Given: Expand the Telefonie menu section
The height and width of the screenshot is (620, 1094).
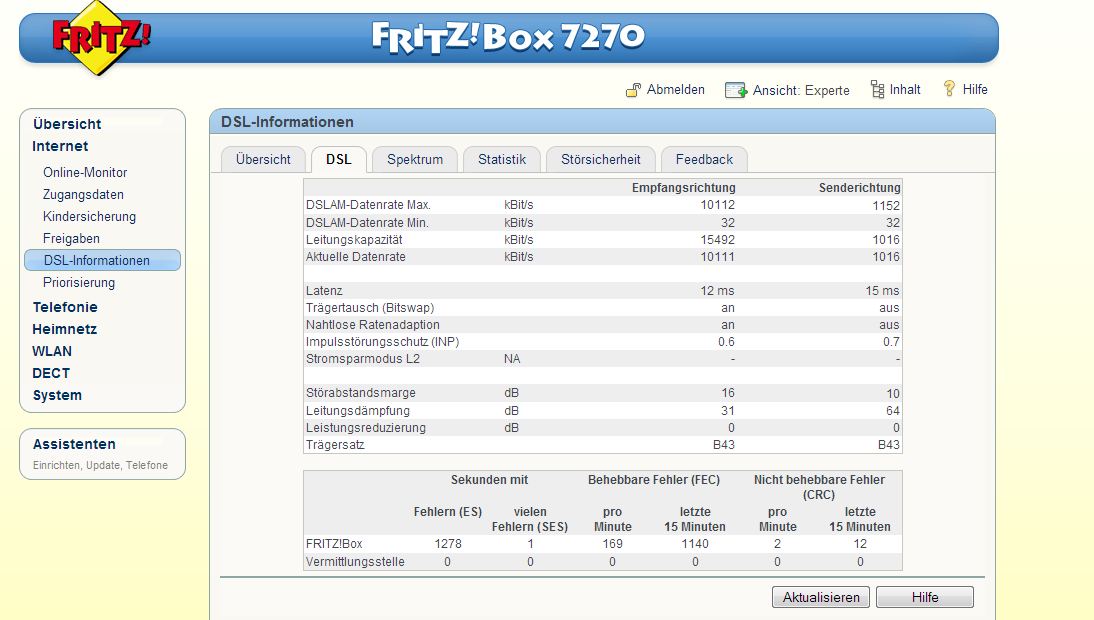Looking at the screenshot, I should click(65, 307).
